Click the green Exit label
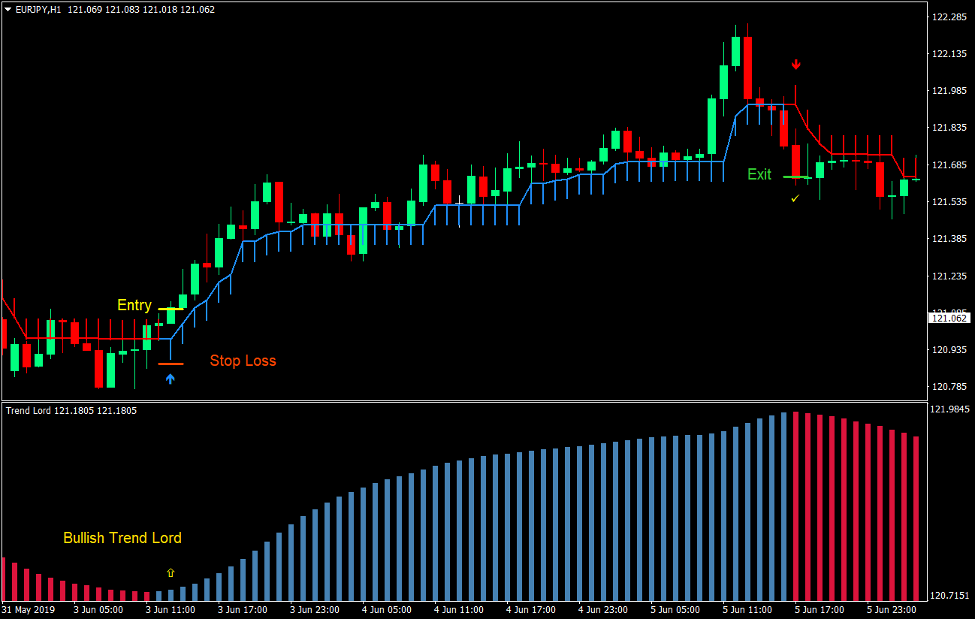This screenshot has width=977, height=620. tap(758, 175)
